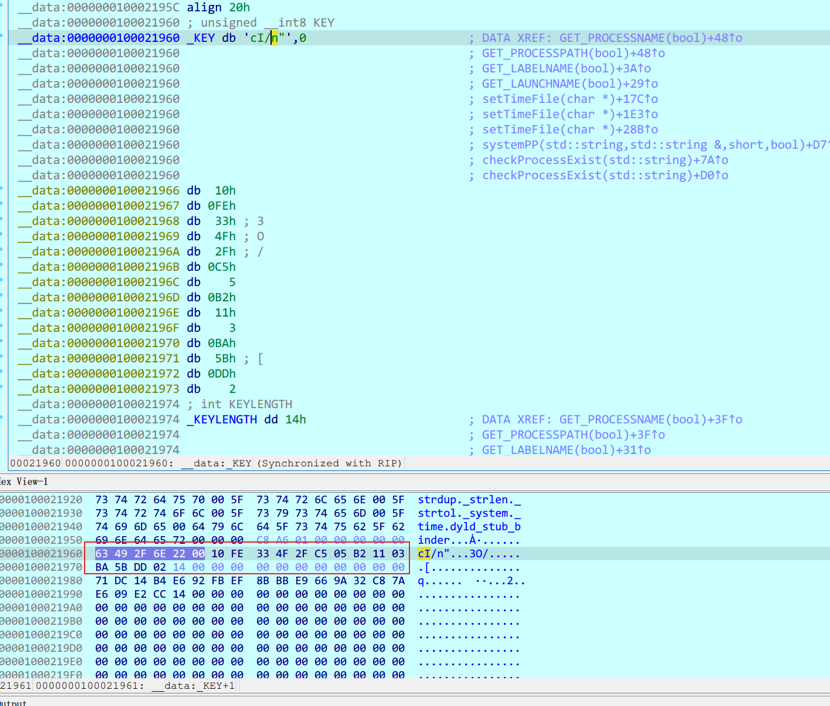Follow xref checkProcessExist(std::string)+7A

pos(605,160)
